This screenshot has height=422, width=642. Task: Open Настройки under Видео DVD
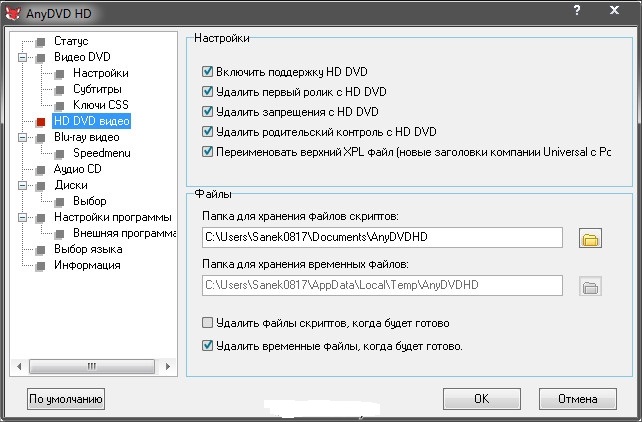pyautogui.click(x=101, y=73)
